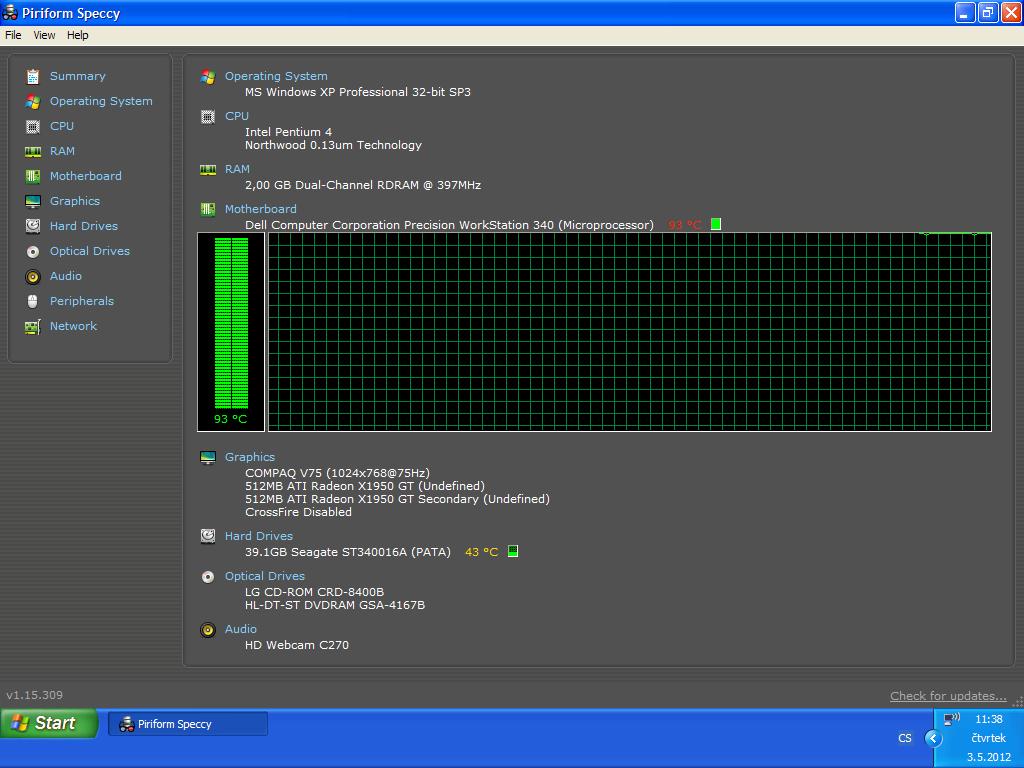
Task: Click Piriform Speccy taskbar button
Action: pyautogui.click(x=188, y=724)
